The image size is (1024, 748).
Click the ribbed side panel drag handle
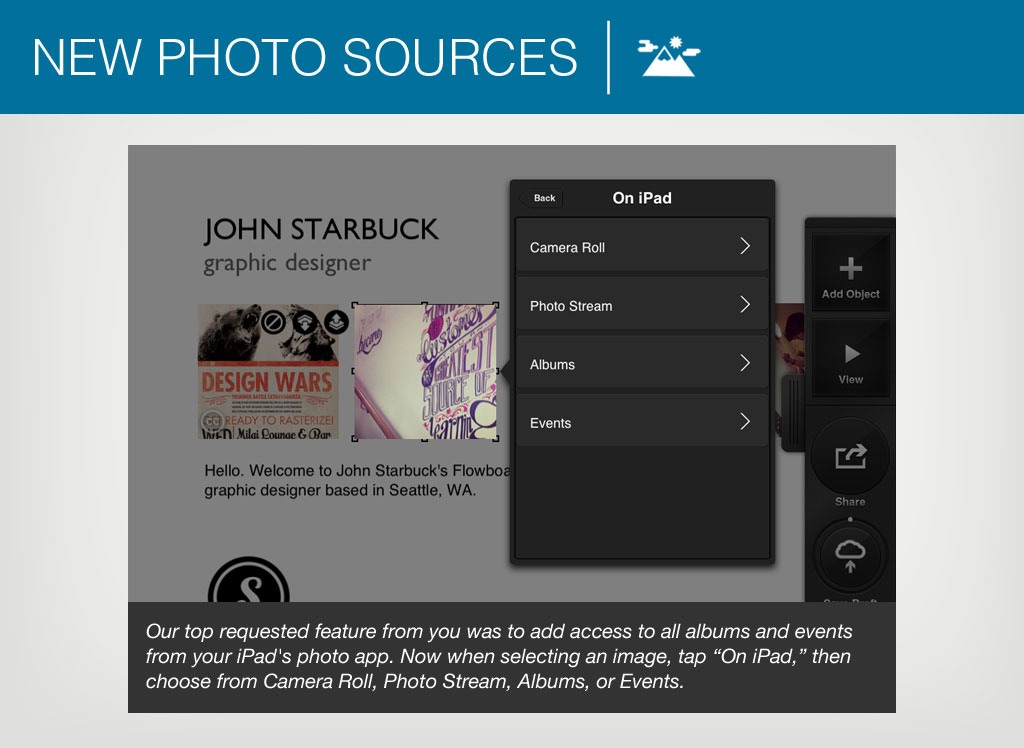793,413
